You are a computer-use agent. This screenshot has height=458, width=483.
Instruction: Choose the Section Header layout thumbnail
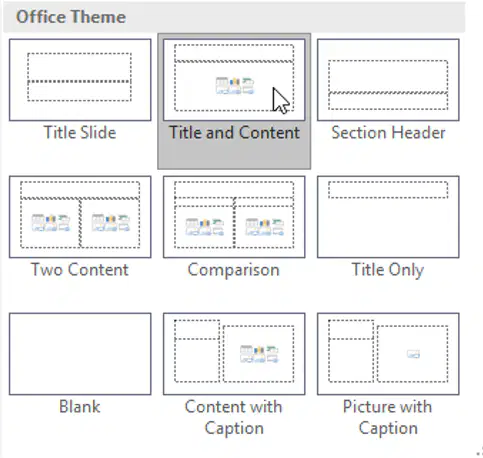pos(388,80)
